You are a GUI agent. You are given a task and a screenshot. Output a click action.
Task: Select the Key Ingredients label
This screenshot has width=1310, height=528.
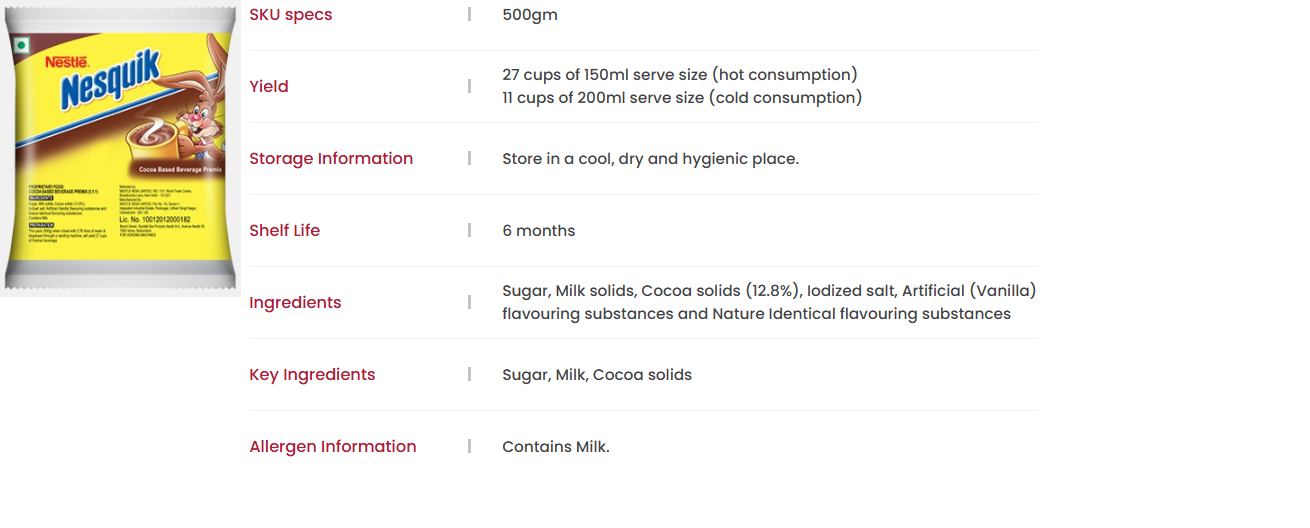coord(312,374)
